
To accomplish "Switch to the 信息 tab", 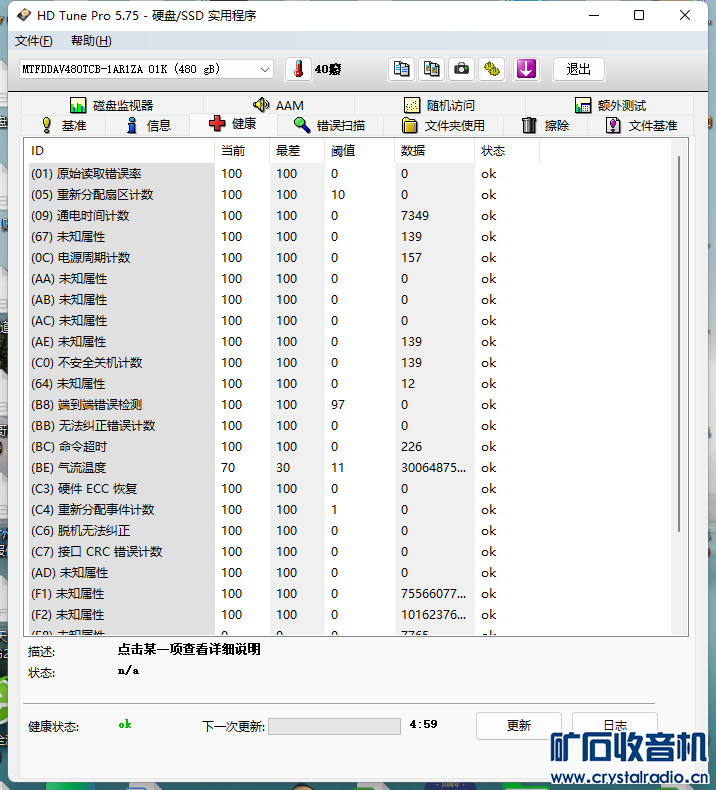I will pos(148,125).
